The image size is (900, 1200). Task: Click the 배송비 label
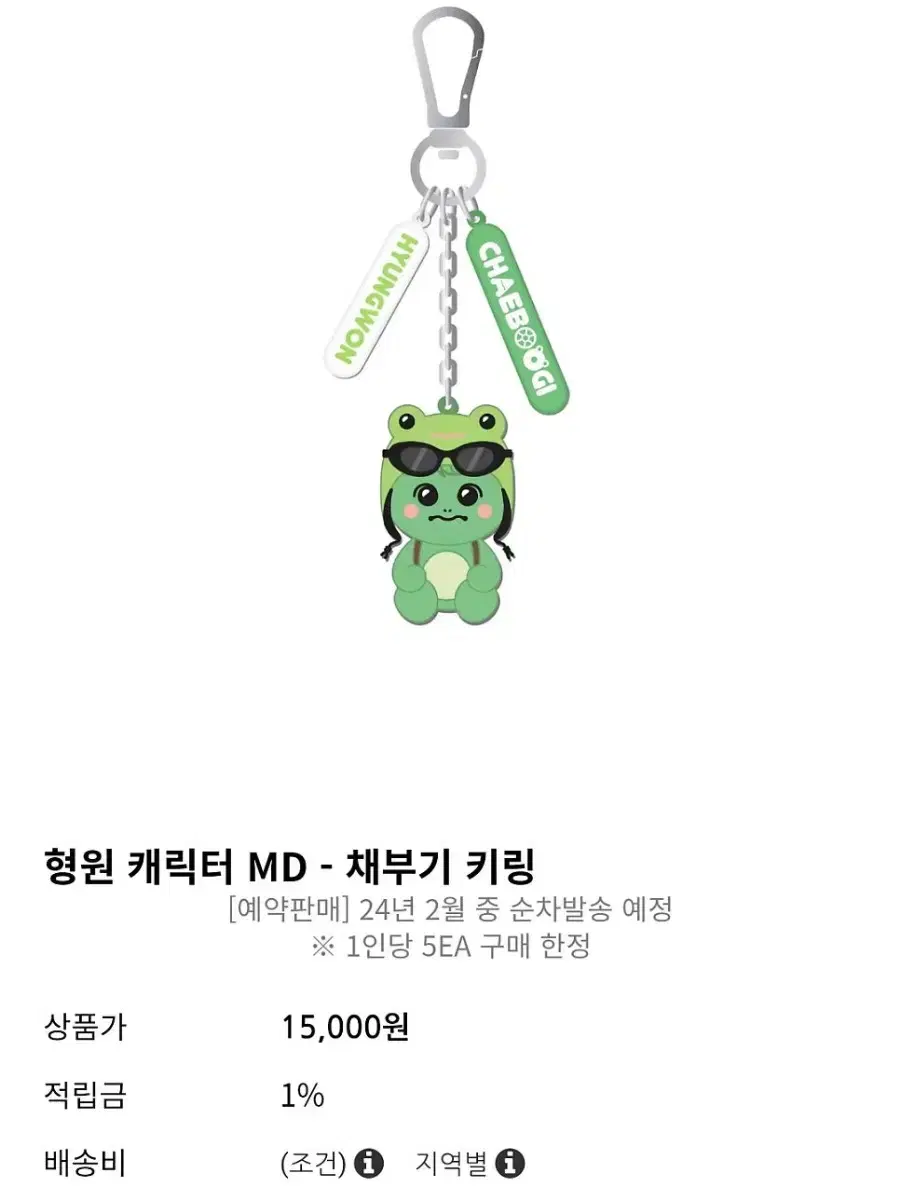85,1163
